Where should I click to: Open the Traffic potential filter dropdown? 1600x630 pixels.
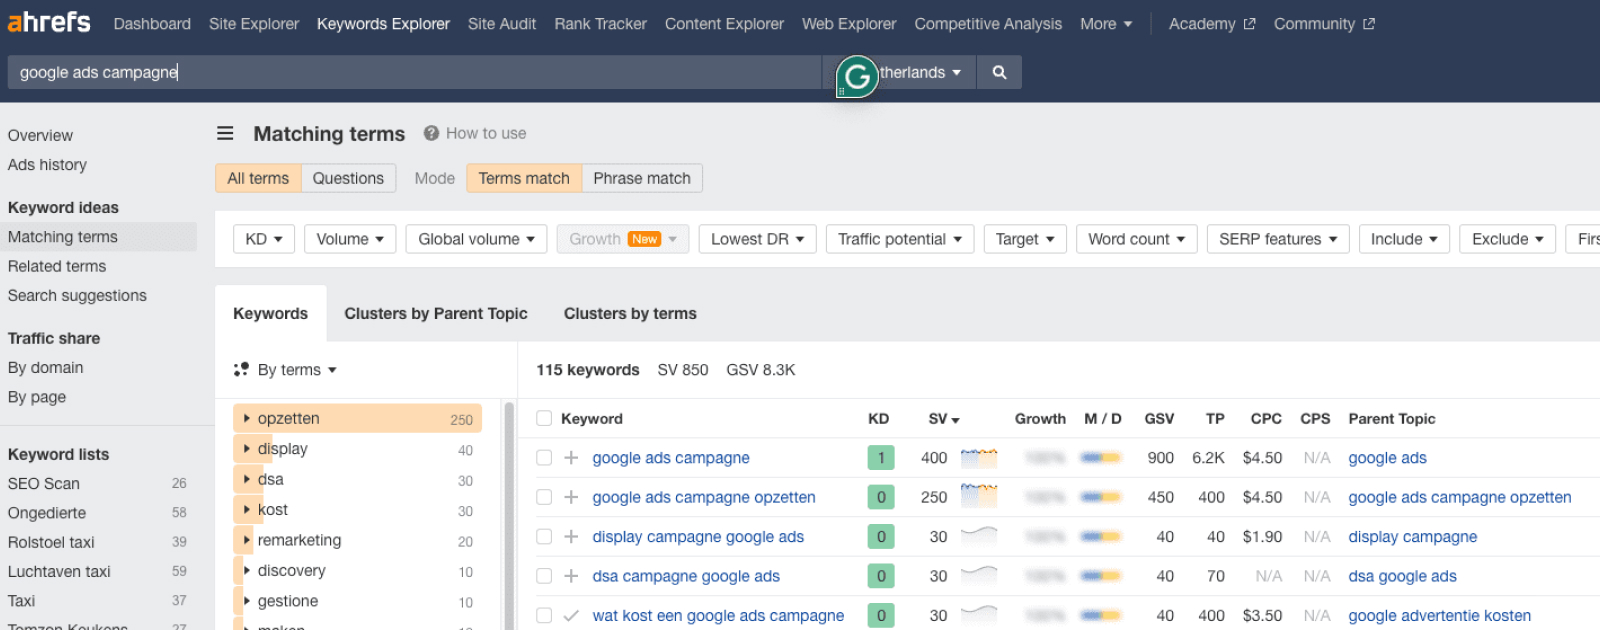pyautogui.click(x=900, y=239)
